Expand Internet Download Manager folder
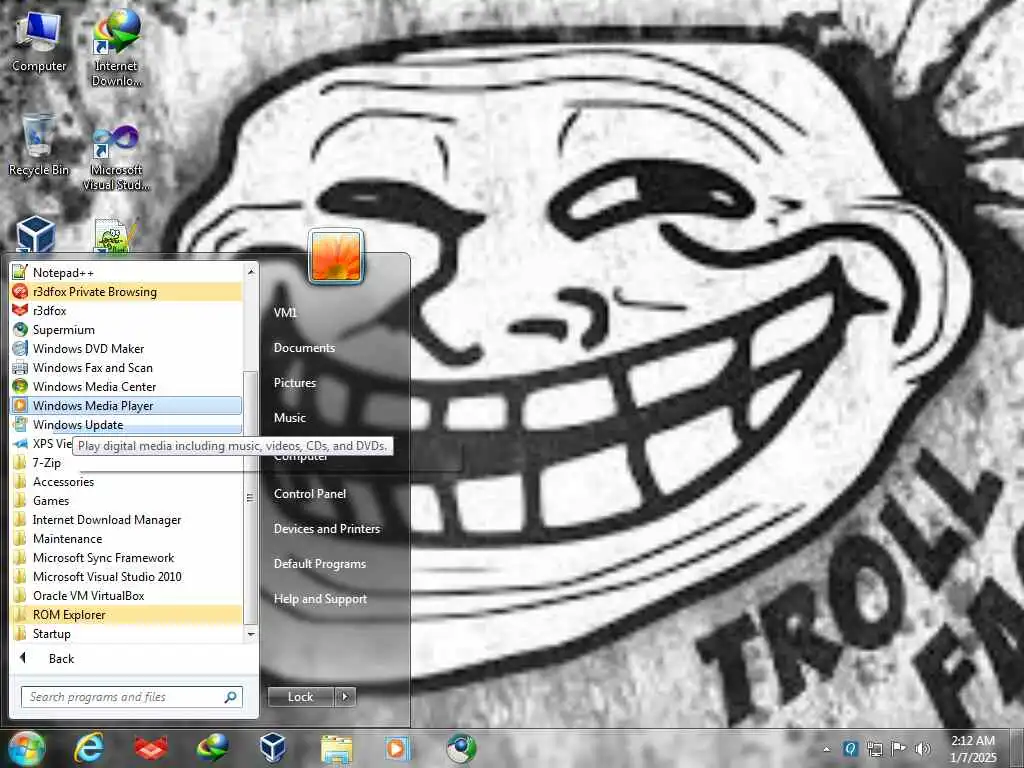The width and height of the screenshot is (1024, 768). (126, 520)
